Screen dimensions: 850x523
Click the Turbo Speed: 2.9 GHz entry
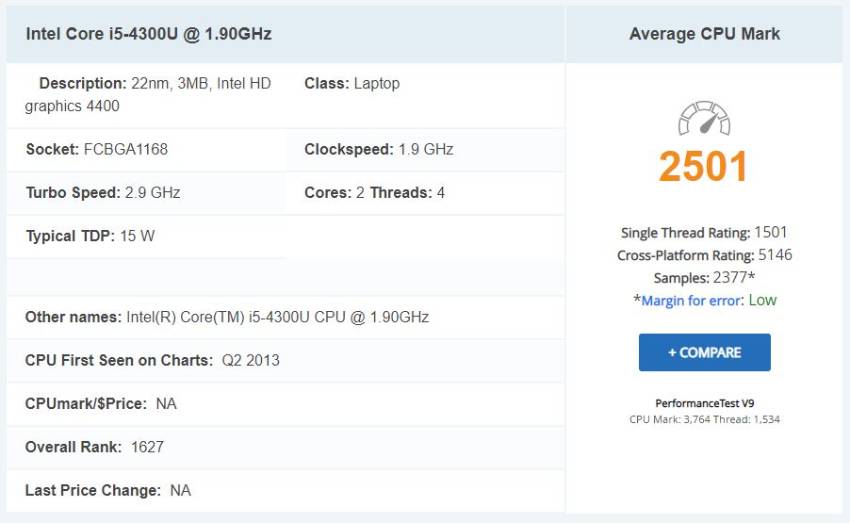tap(103, 192)
